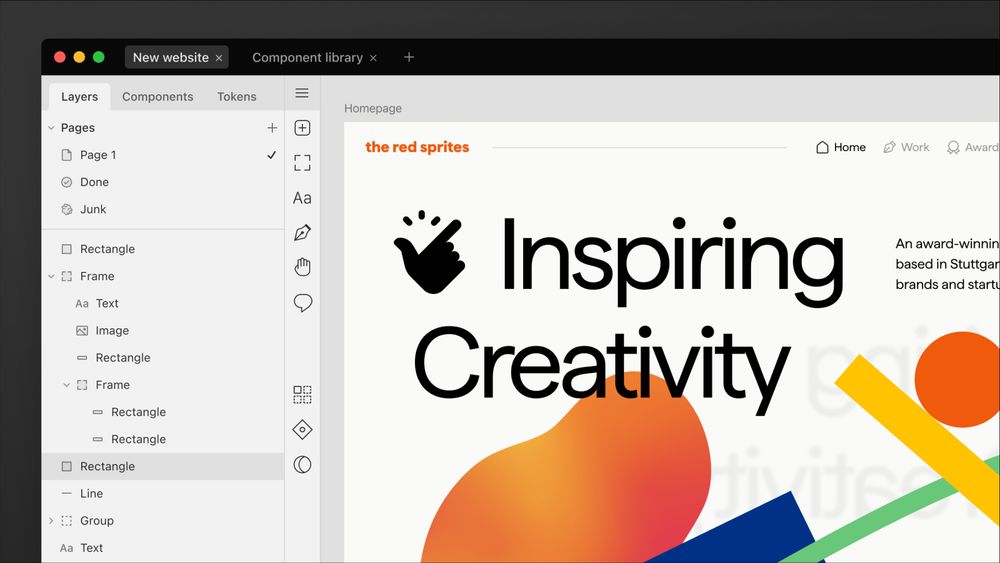
Task: Click the Image layer icon
Action: pos(82,331)
